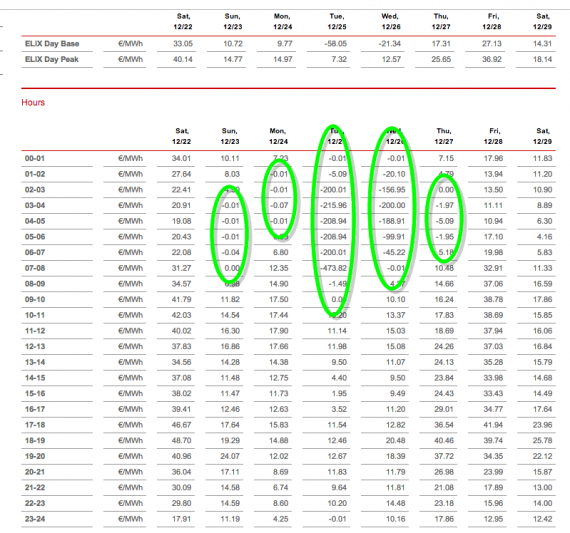Click the Sat 12/22 hours column header
570x533 pixels.
click(182, 136)
